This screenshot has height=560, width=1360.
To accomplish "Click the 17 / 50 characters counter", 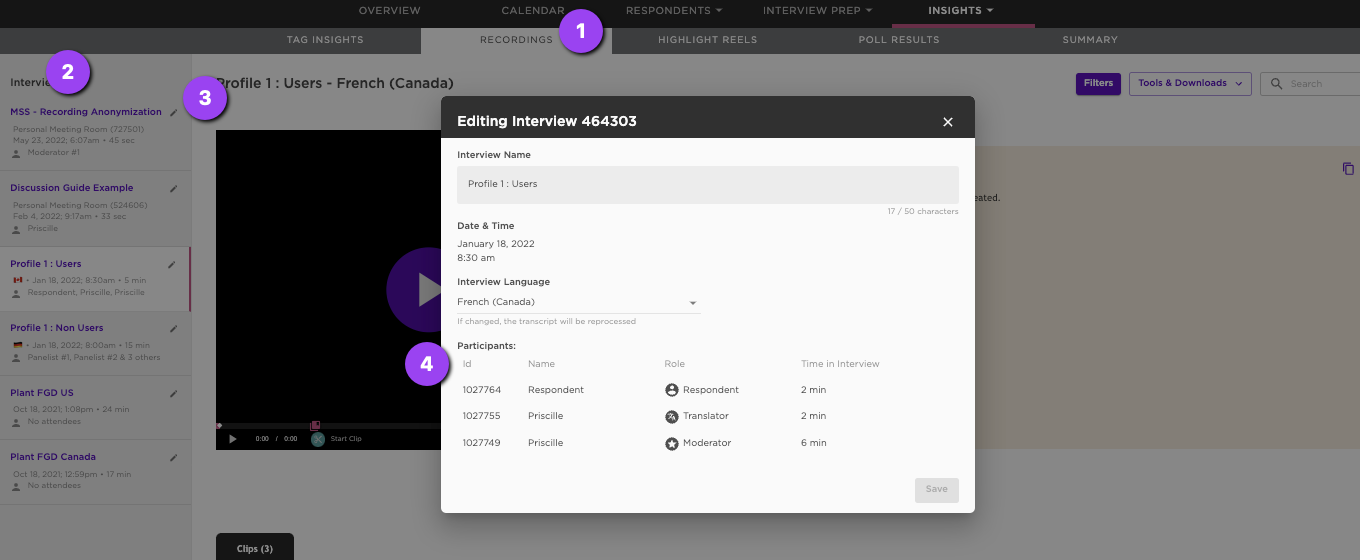I will pyautogui.click(x=923, y=212).
